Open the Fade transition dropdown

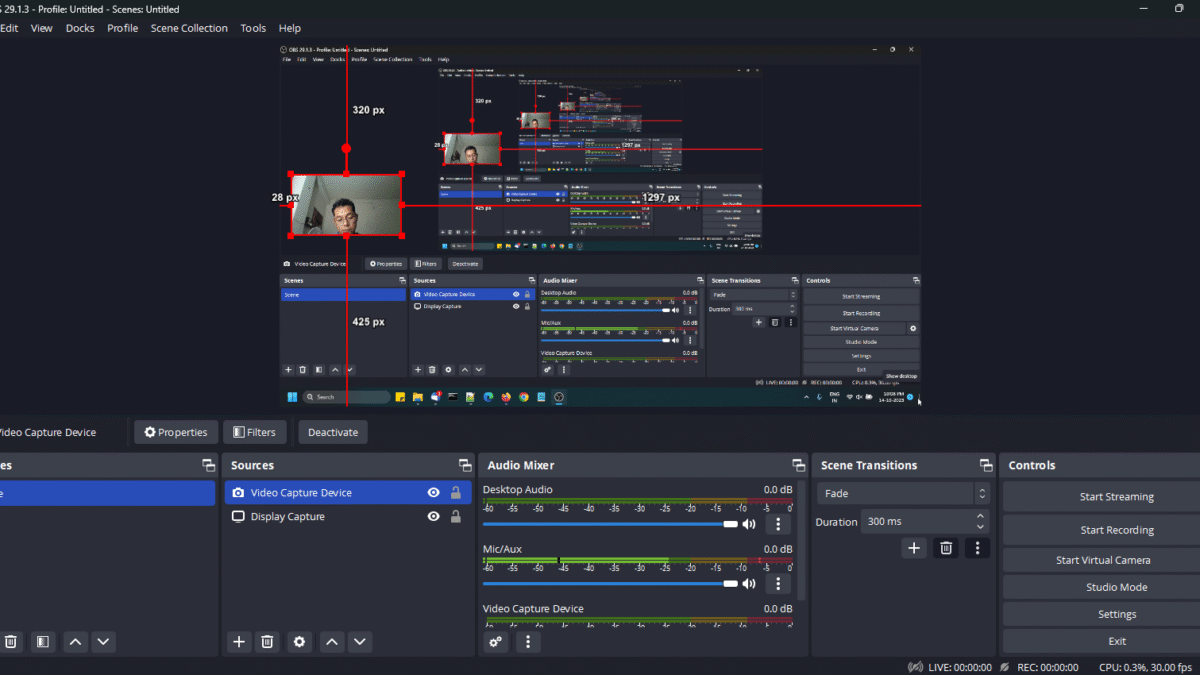(904, 494)
